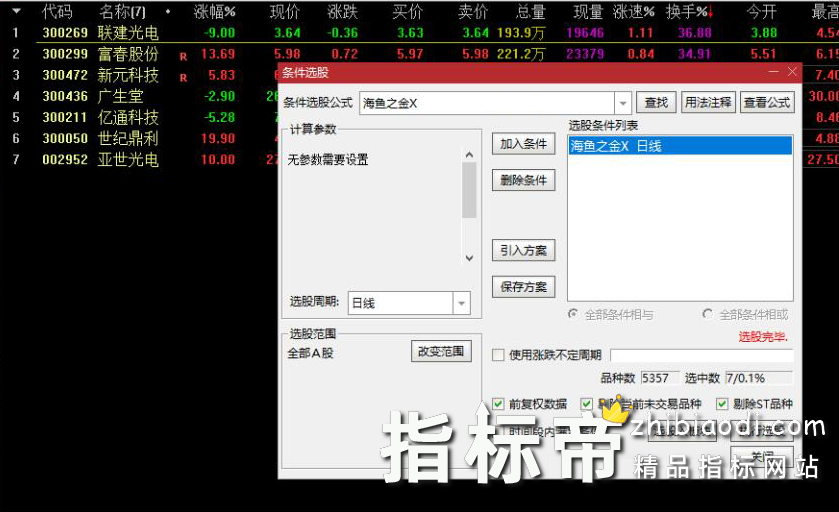Expand the 条件选股公式 dropdown arrow

(623, 103)
